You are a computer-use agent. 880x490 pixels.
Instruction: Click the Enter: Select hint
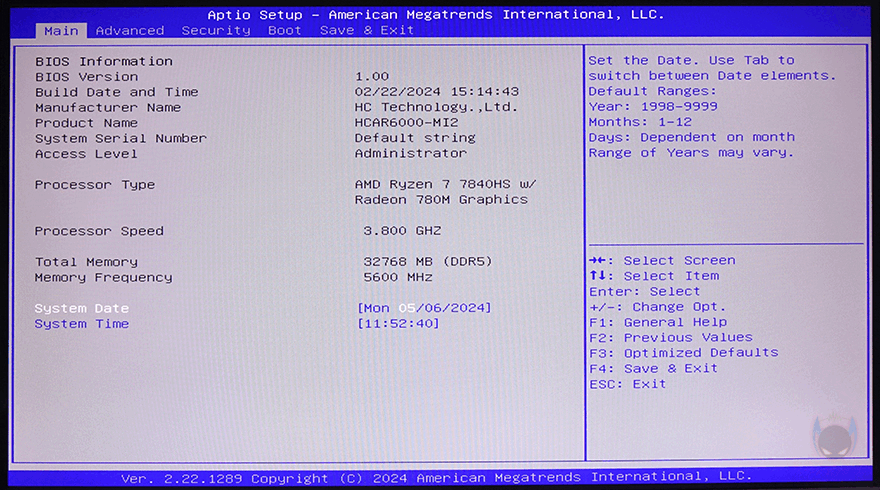[645, 291]
